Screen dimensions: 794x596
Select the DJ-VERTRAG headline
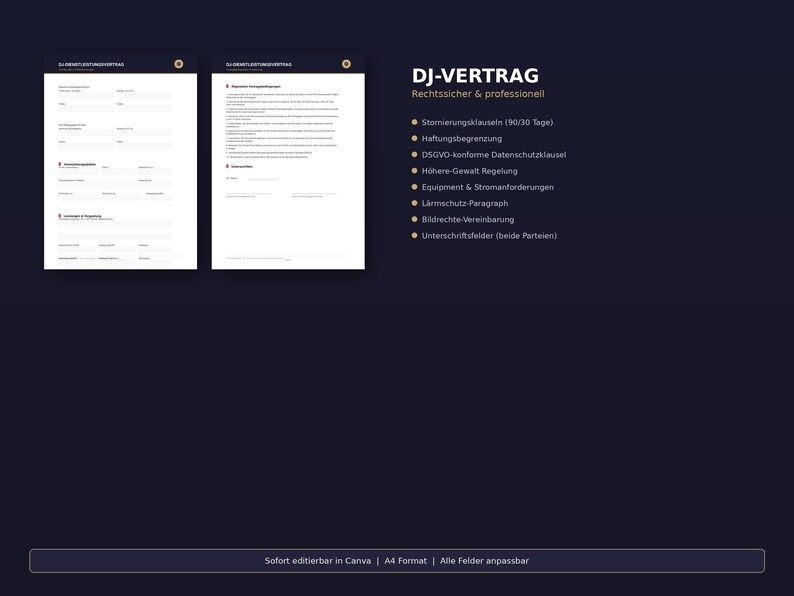[475, 76]
